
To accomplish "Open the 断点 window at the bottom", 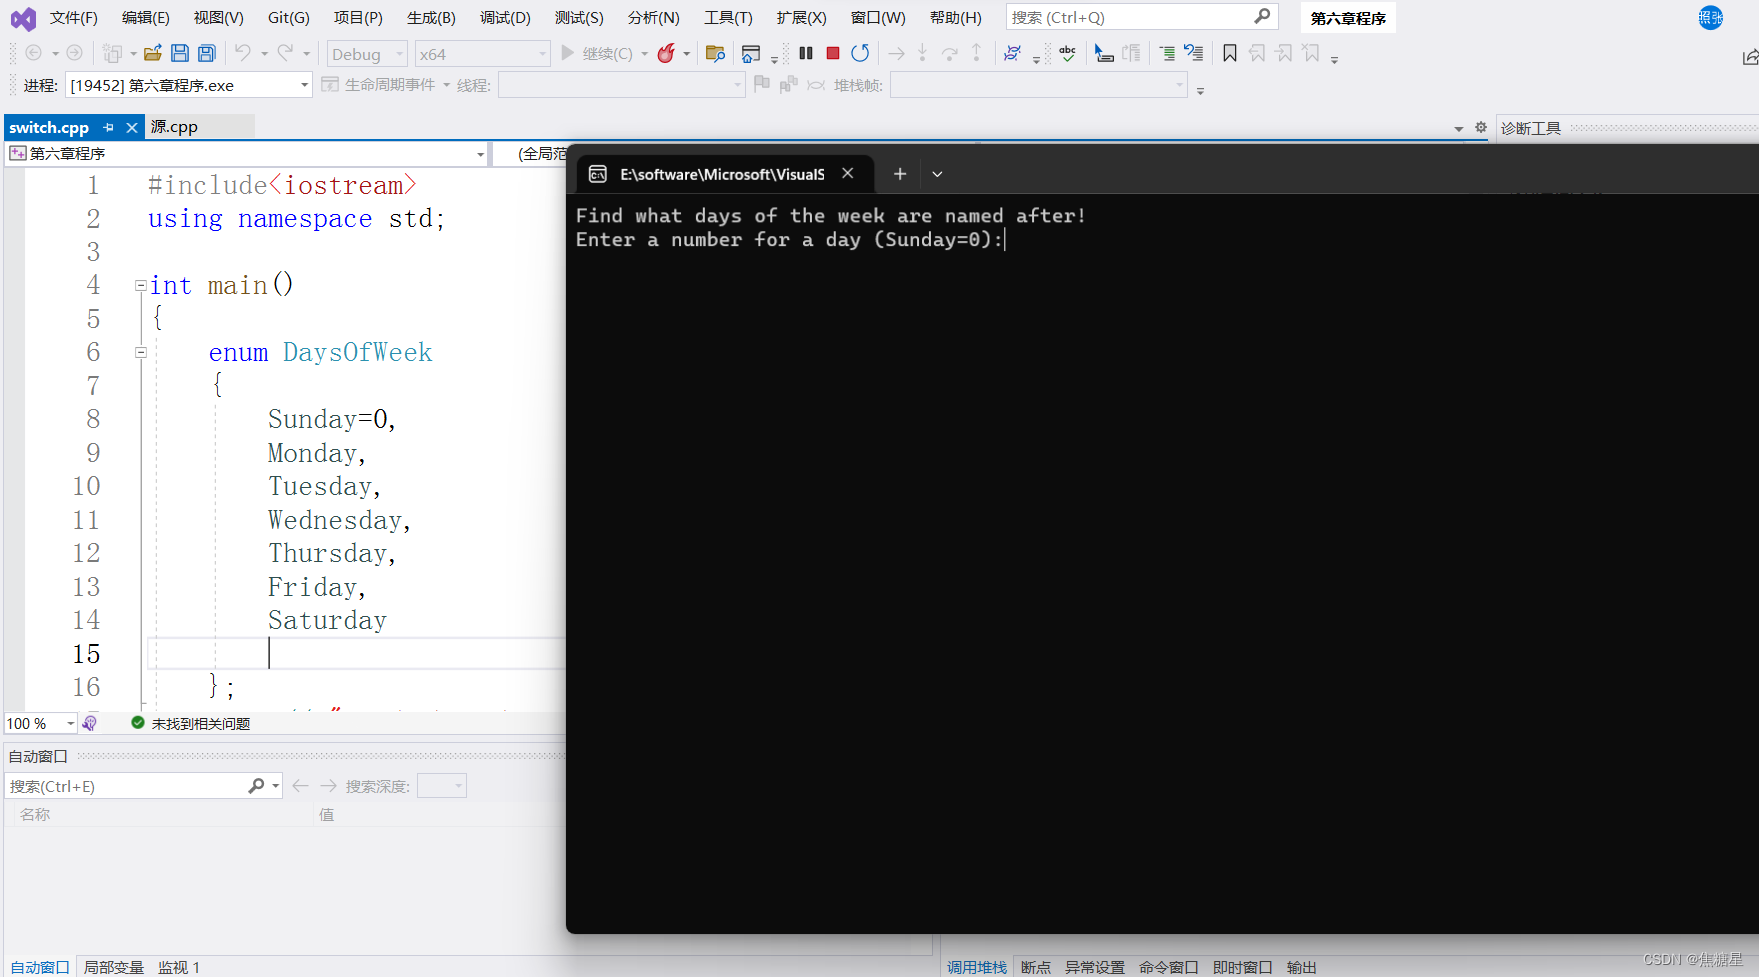I will 1035,966.
